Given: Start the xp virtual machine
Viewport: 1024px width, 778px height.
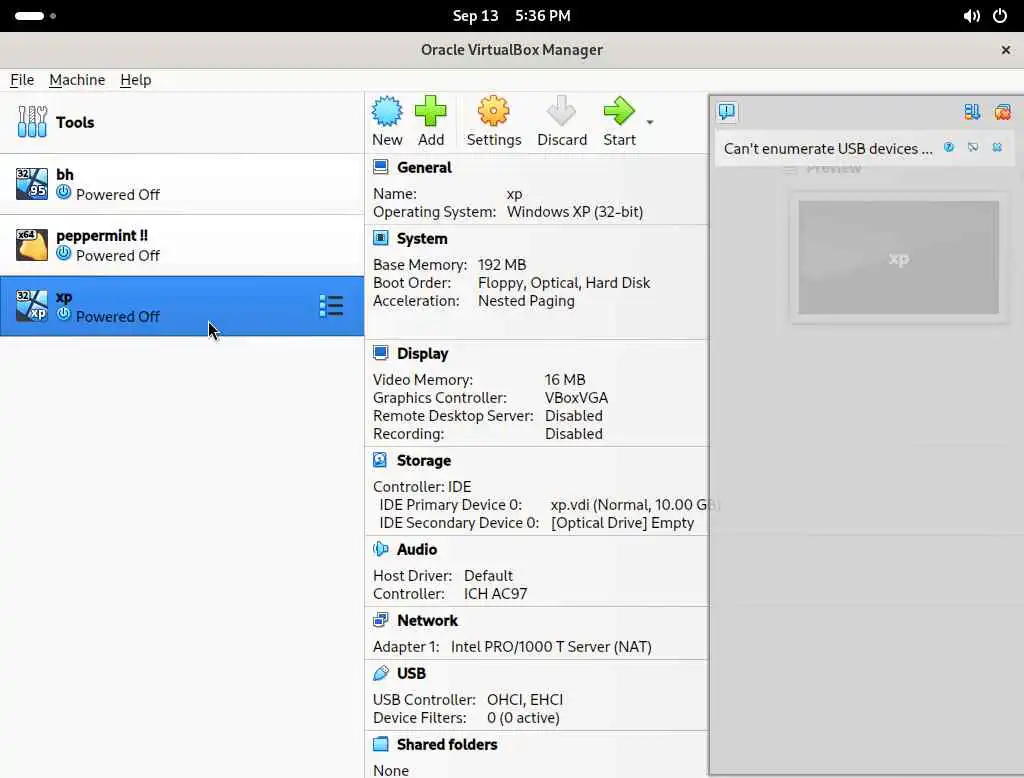Looking at the screenshot, I should [x=619, y=122].
